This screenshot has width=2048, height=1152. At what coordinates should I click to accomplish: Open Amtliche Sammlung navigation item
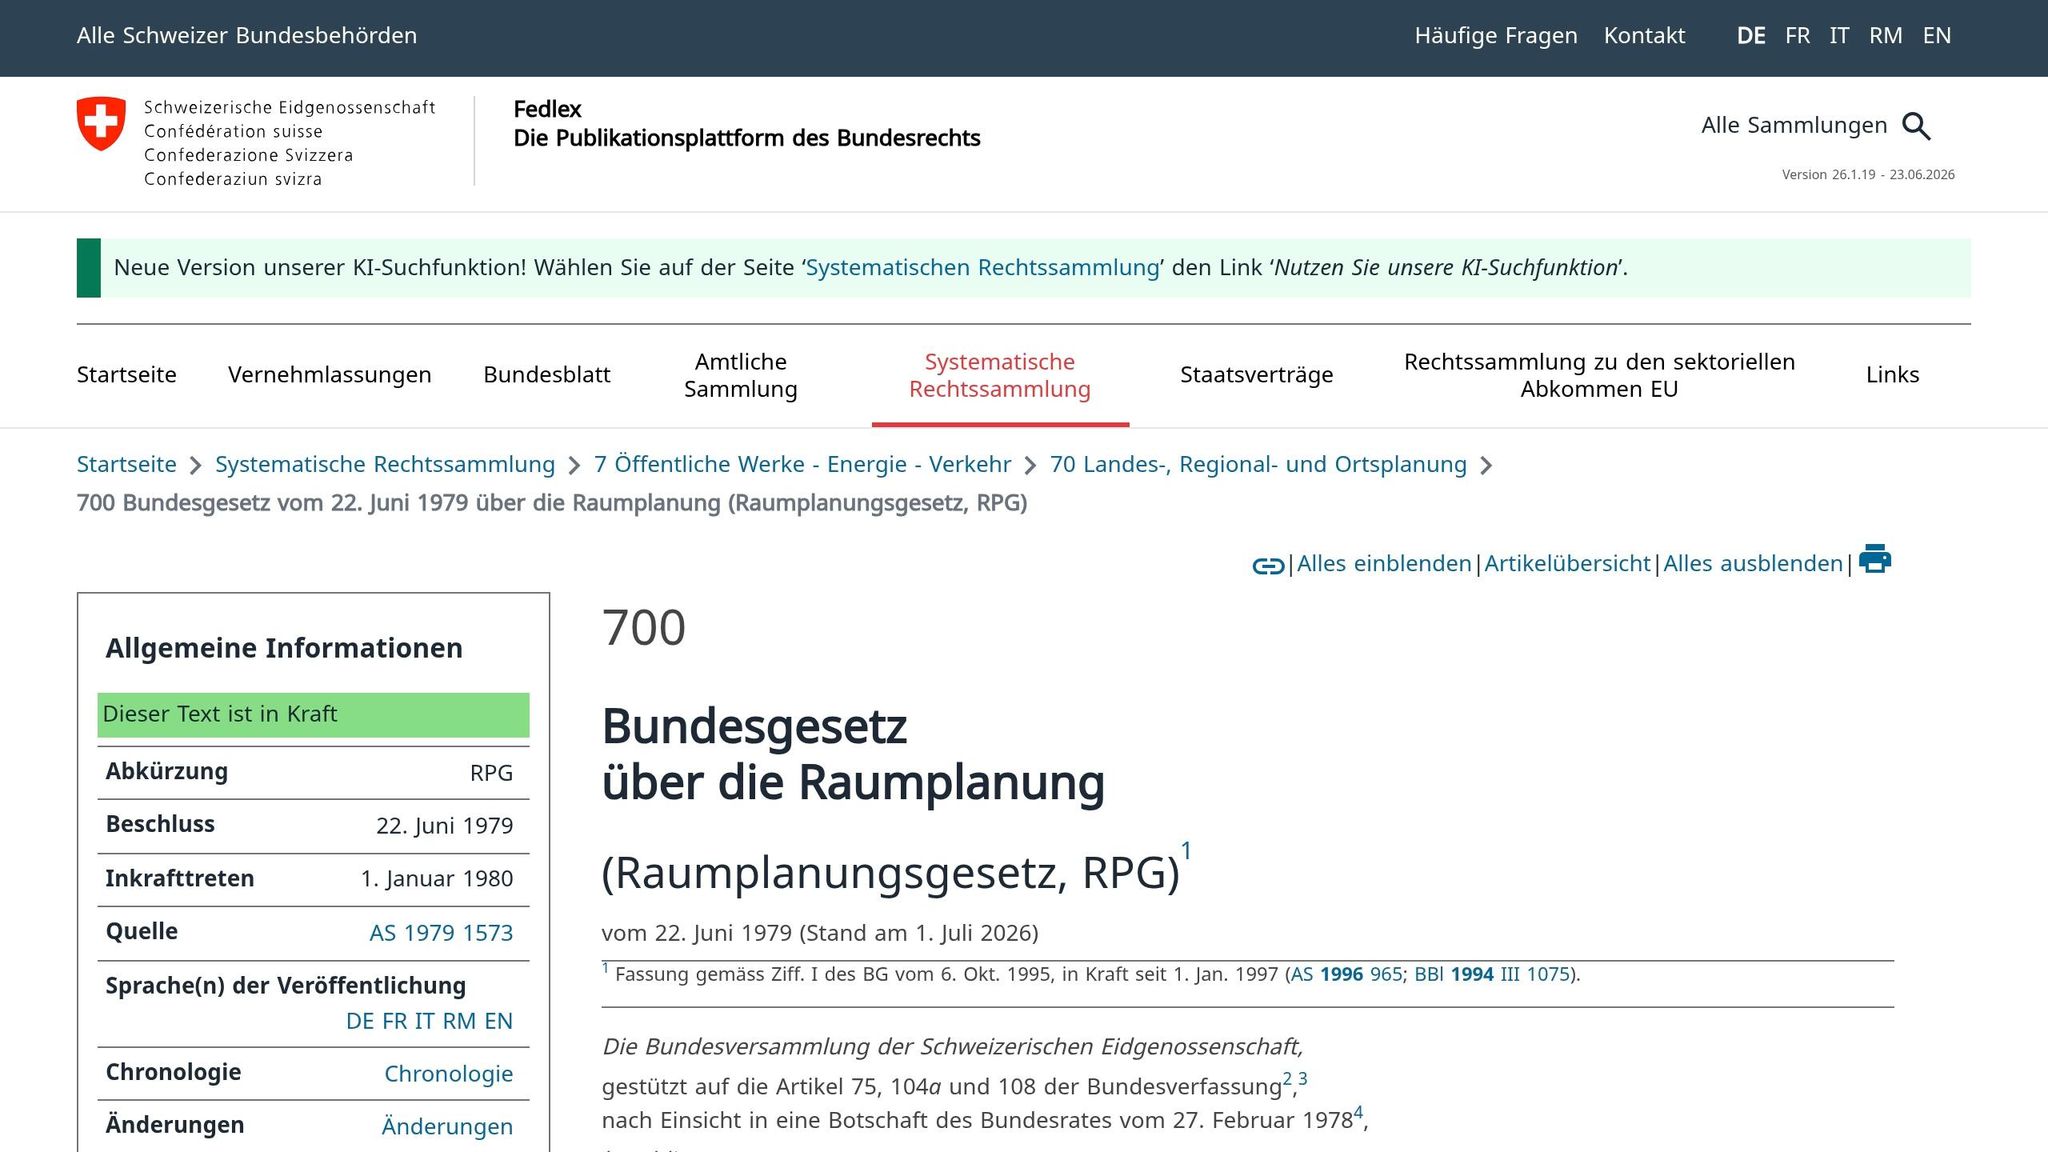741,375
